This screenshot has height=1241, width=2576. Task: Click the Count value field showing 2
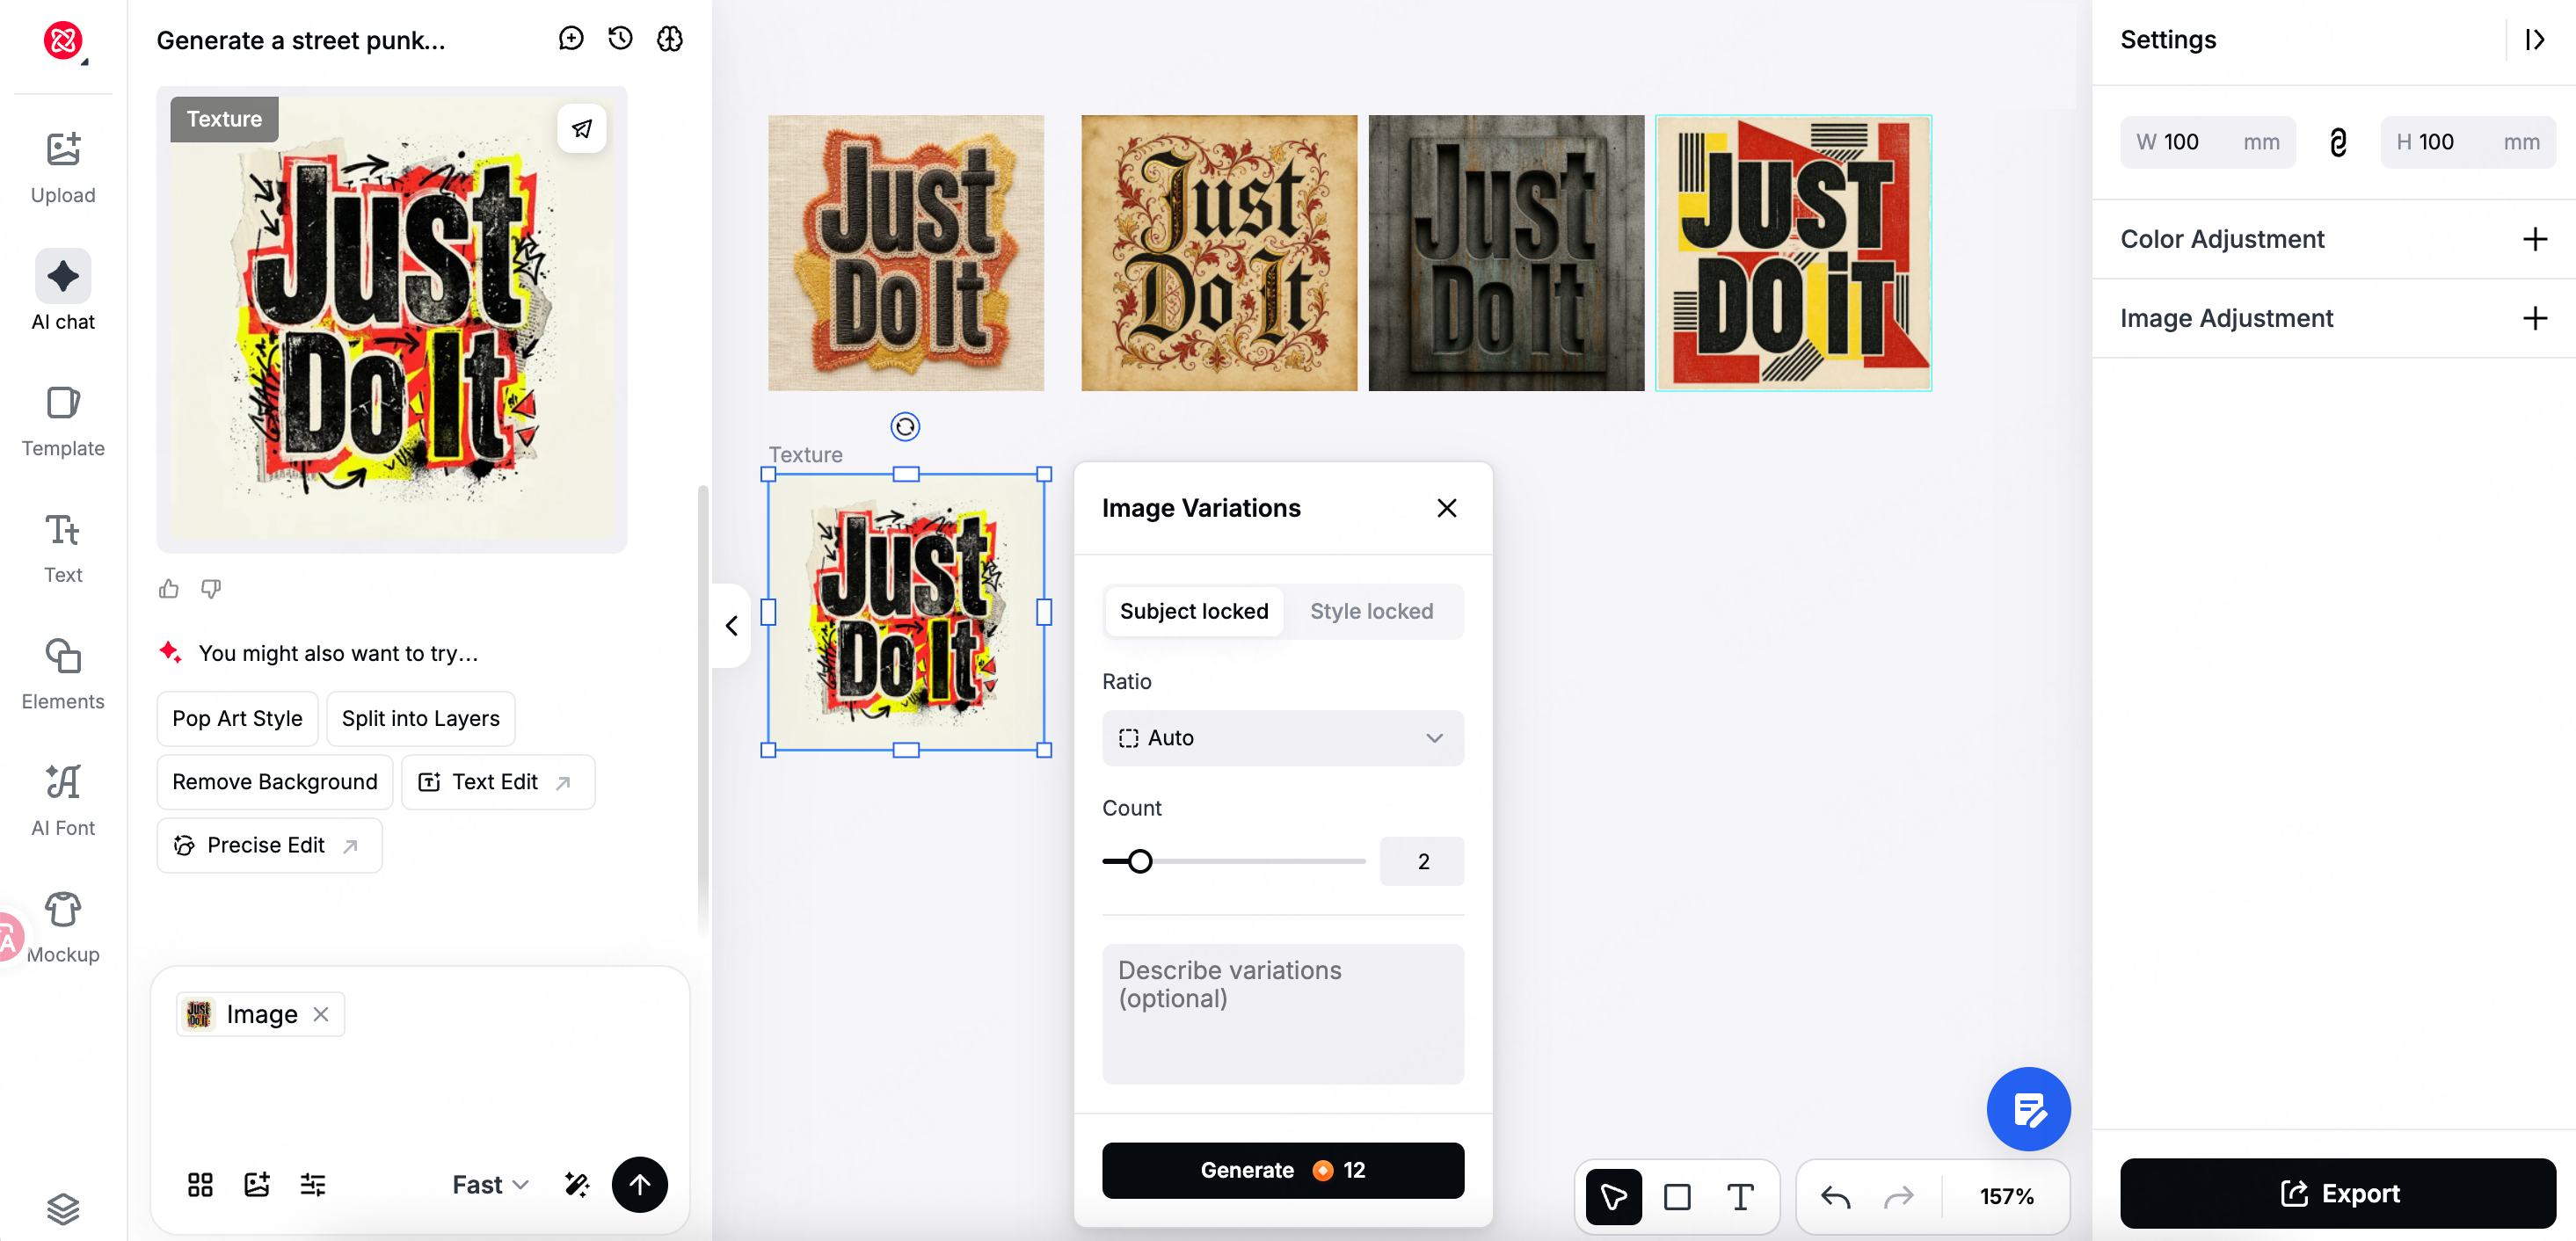tap(1422, 861)
